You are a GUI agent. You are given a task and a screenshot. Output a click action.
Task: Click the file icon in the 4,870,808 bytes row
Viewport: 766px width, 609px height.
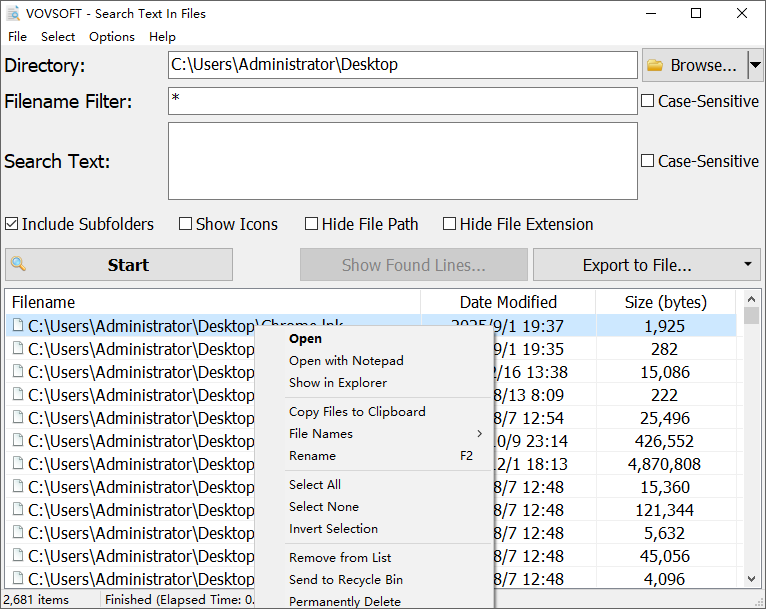pos(18,462)
